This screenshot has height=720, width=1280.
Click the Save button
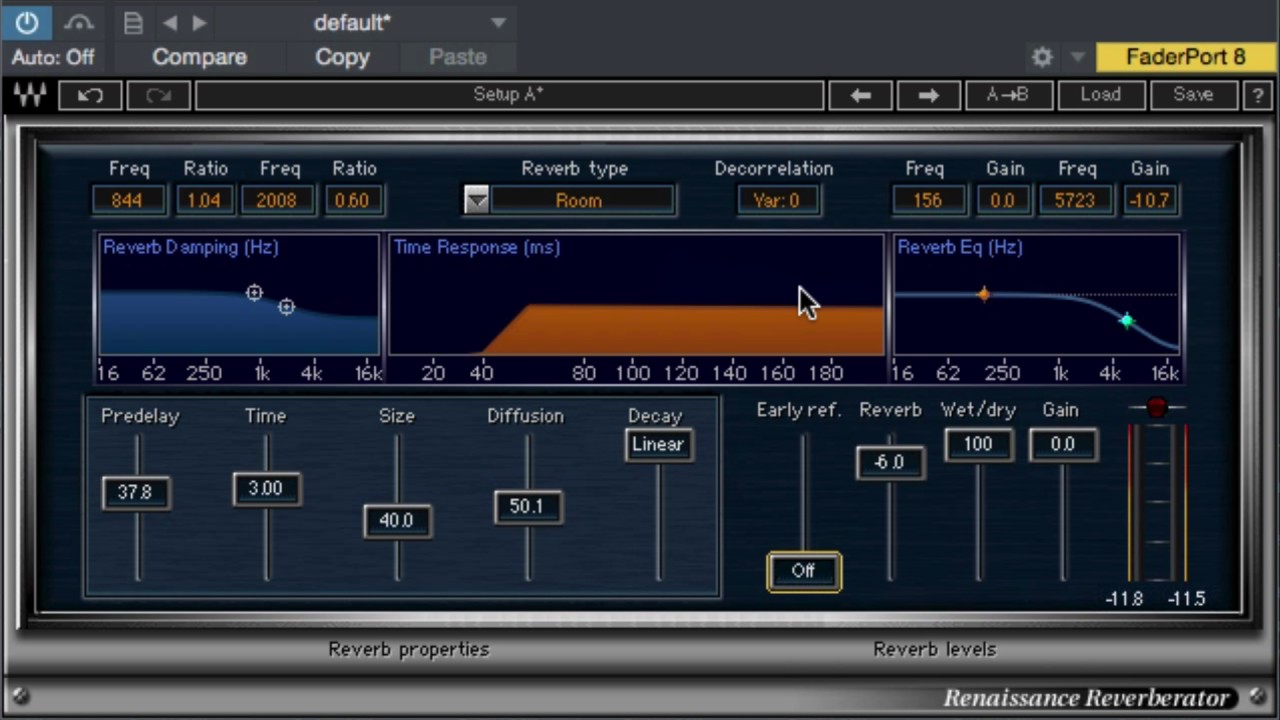pos(1193,95)
